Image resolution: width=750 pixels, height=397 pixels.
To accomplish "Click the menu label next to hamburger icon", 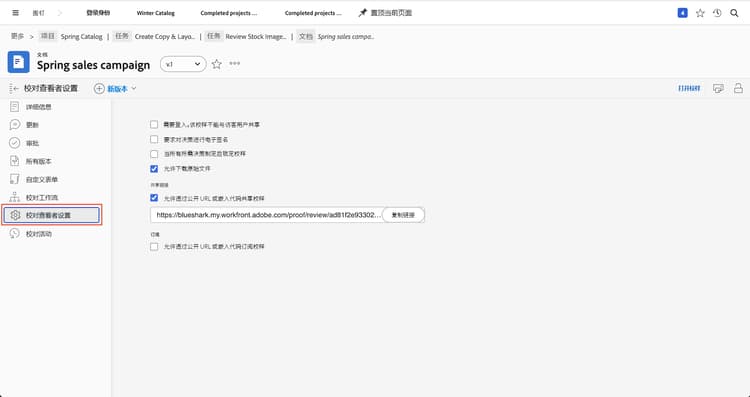I will (x=38, y=13).
